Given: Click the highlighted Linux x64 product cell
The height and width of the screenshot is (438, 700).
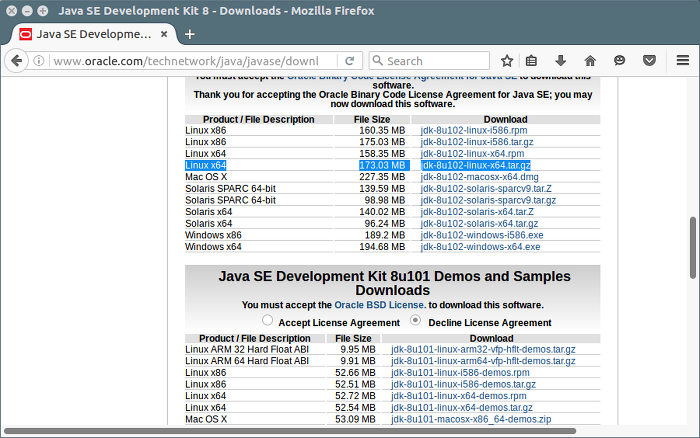Looking at the screenshot, I should [206, 165].
